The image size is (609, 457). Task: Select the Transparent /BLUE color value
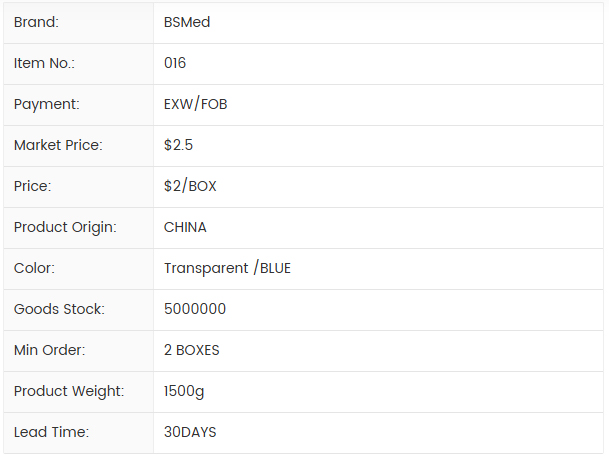tap(227, 268)
